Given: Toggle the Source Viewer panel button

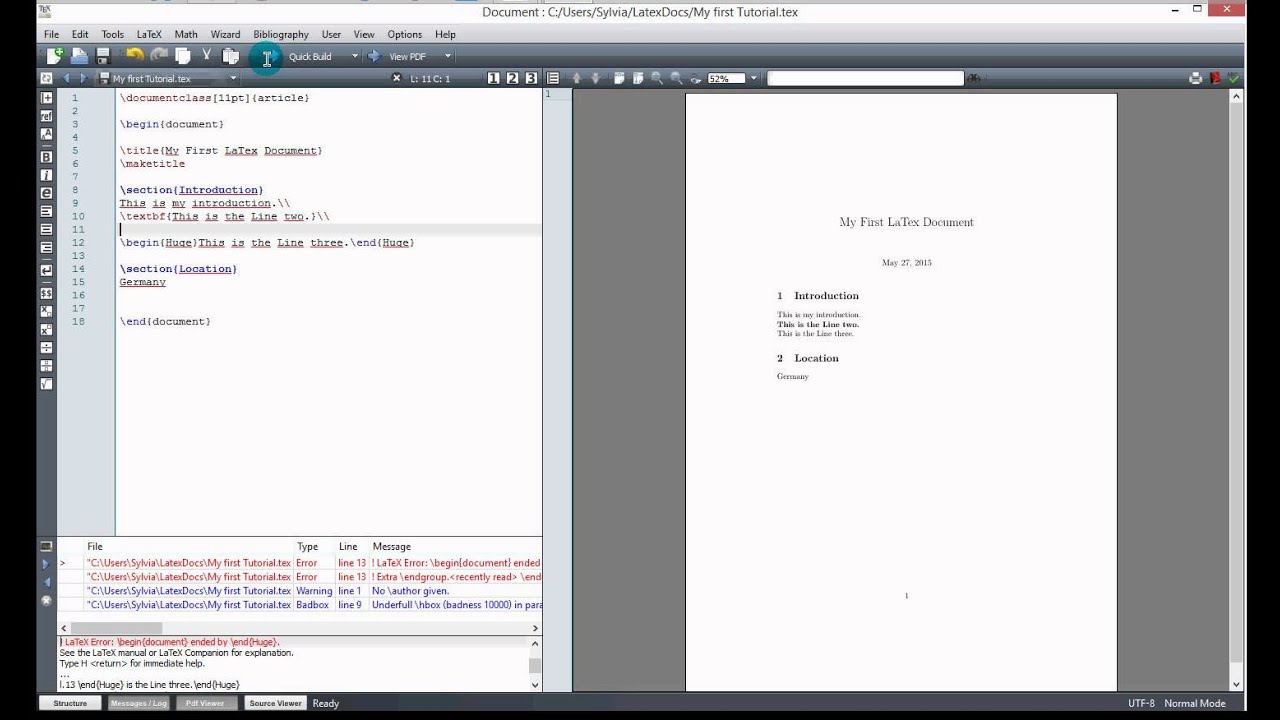Looking at the screenshot, I should 275,703.
